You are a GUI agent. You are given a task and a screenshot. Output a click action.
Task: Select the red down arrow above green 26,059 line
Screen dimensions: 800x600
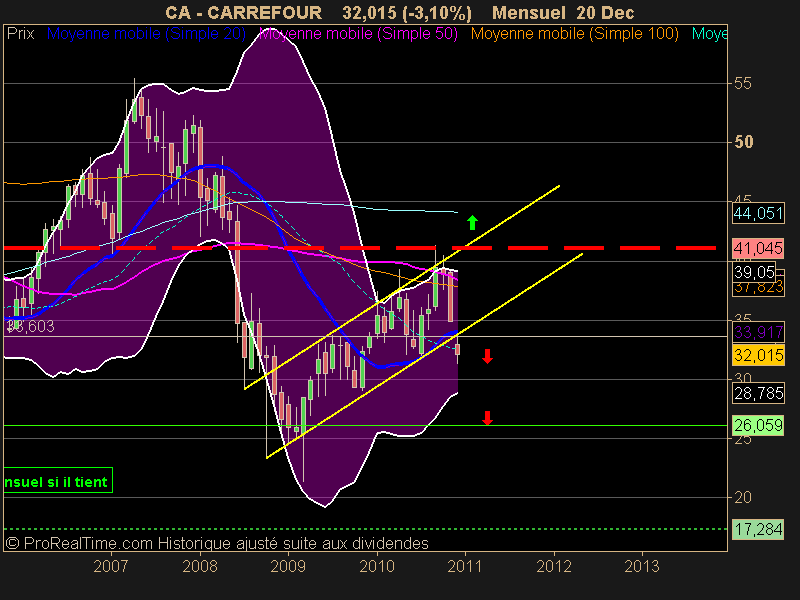click(487, 418)
